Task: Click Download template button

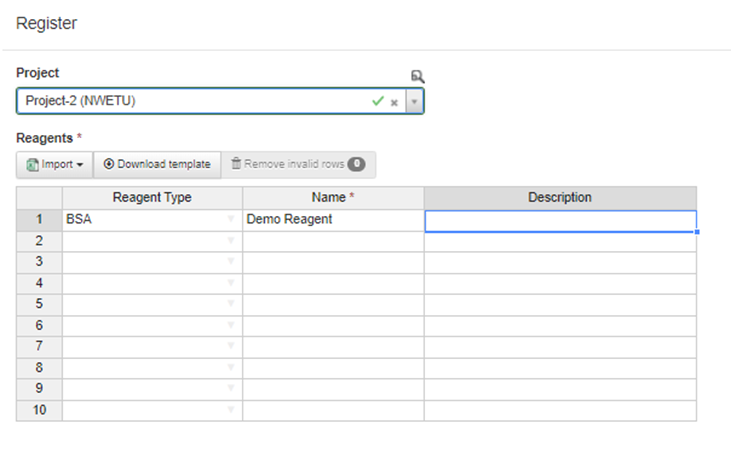Action: point(157,164)
